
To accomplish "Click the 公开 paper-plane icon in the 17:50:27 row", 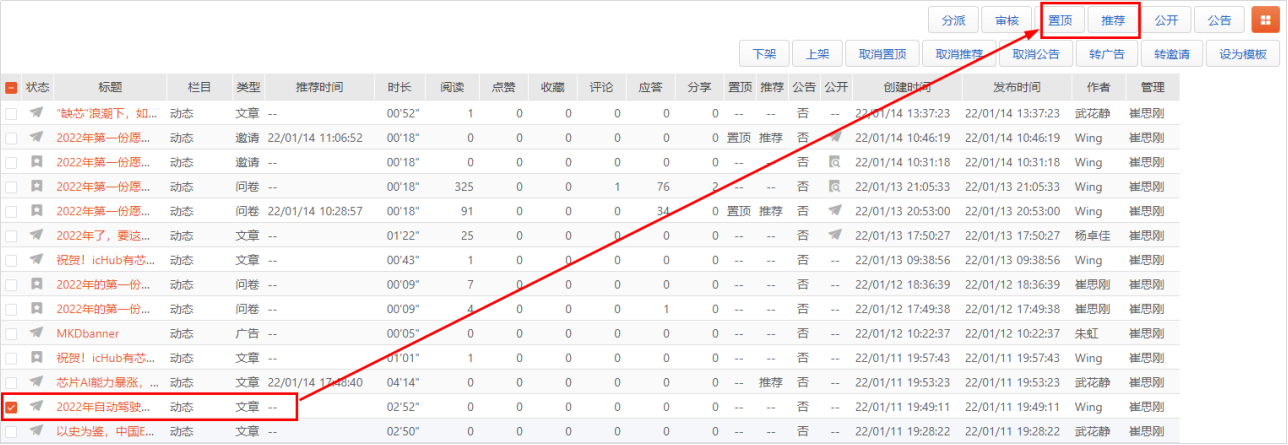I will pyautogui.click(x=835, y=235).
